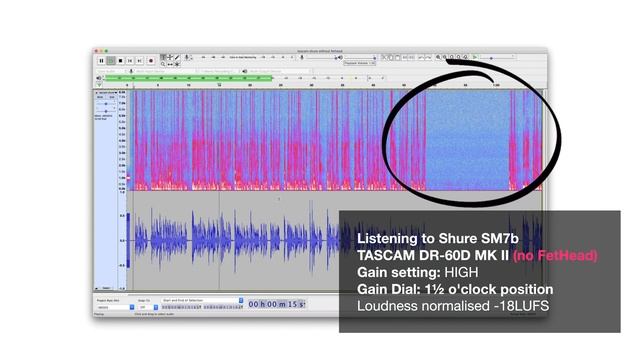Screen dimensions: 640x360
Task: Click the Cut scissors icon
Action: [x=384, y=58]
